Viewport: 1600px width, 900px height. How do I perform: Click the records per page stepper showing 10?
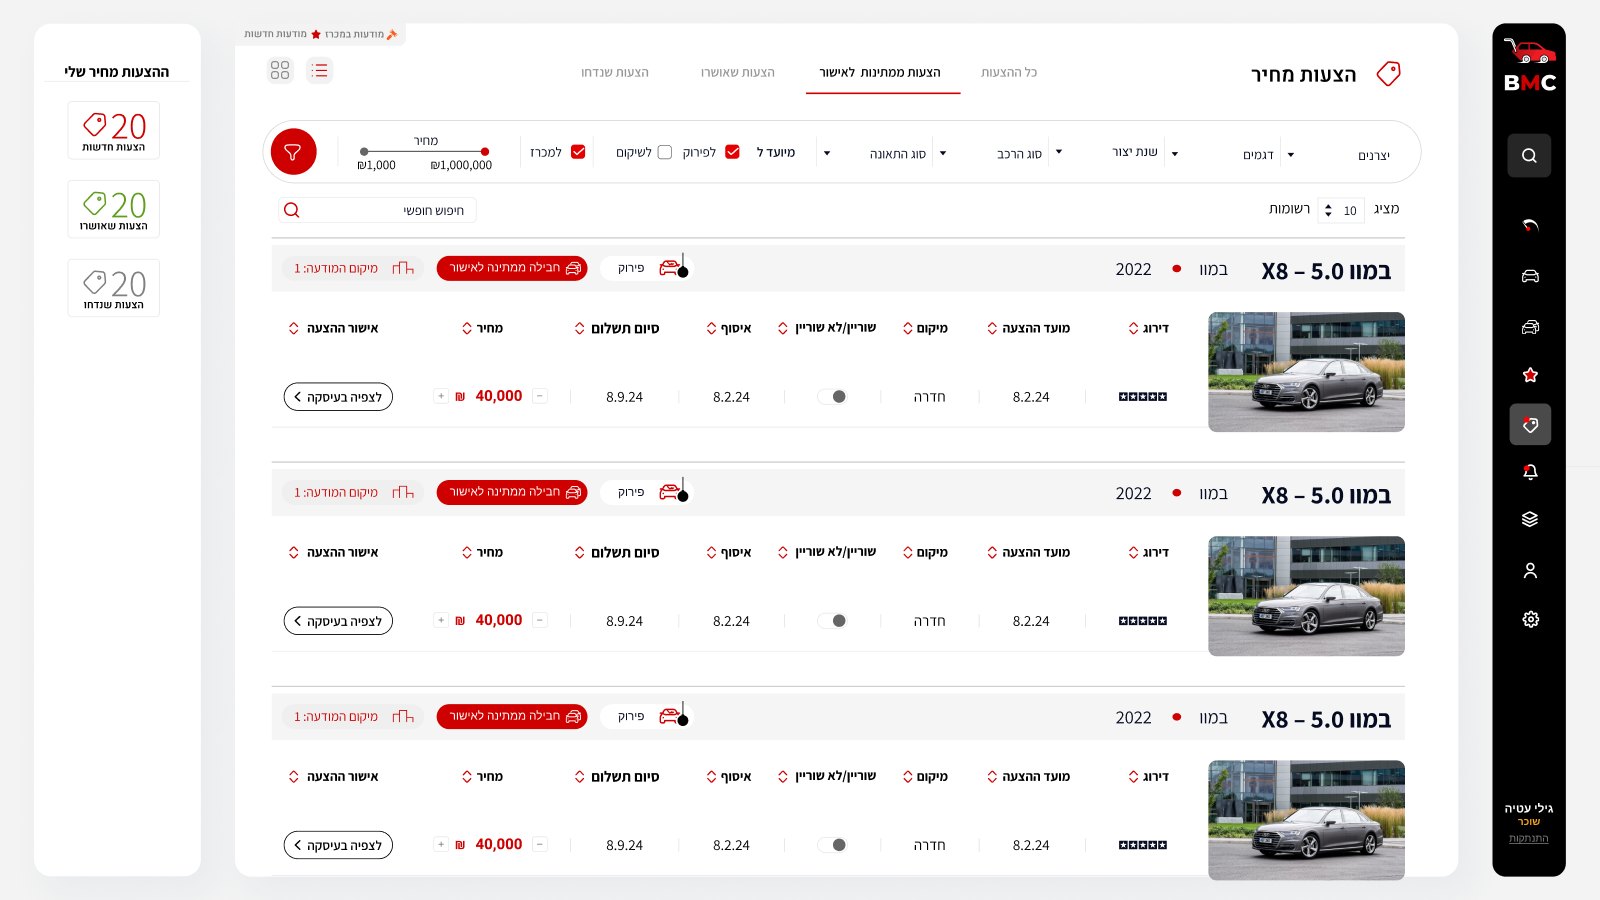click(x=1341, y=210)
